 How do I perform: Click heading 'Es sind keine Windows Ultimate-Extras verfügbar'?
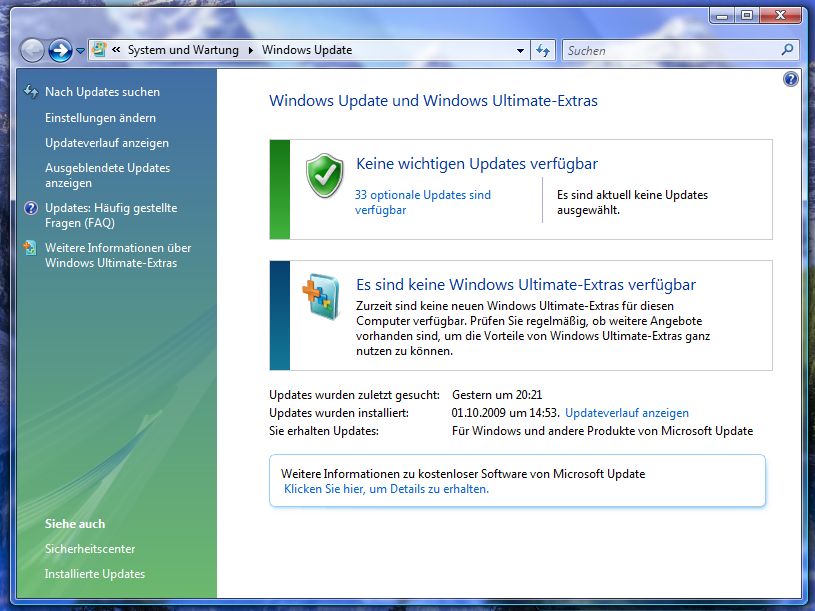(525, 285)
